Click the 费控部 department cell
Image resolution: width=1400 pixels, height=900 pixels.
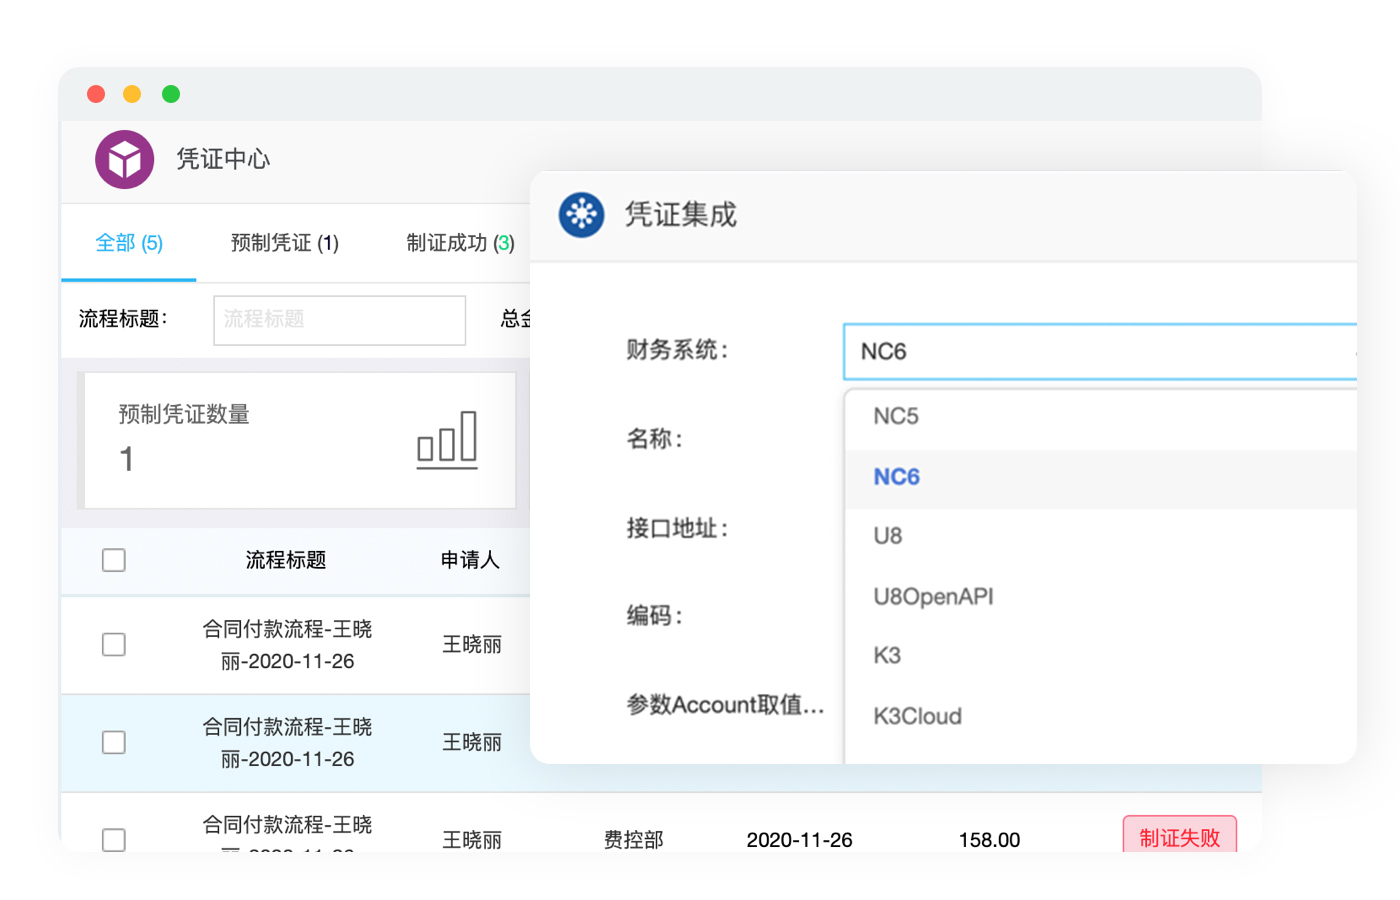click(x=633, y=840)
